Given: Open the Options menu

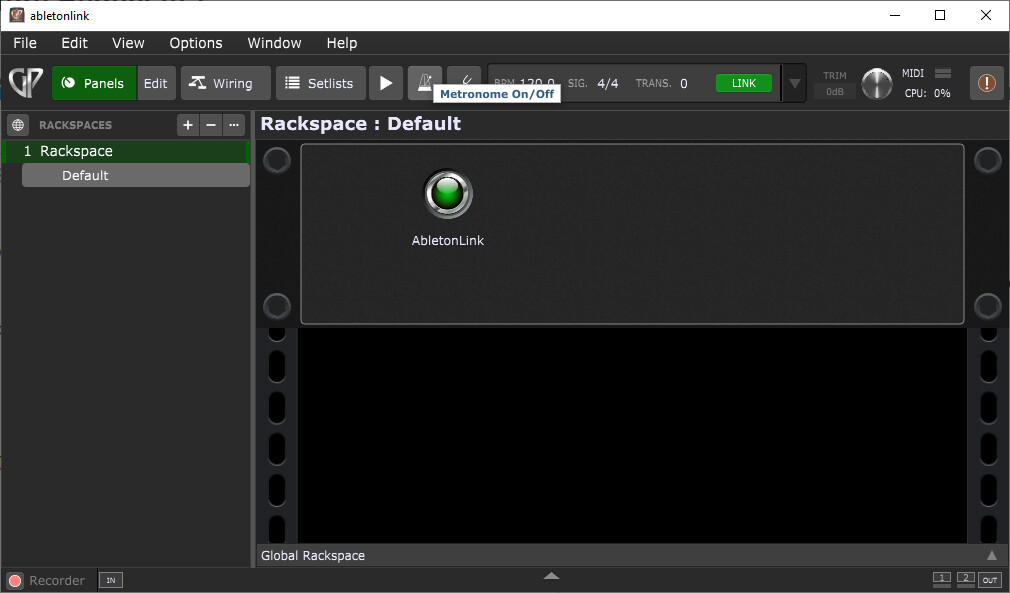Looking at the screenshot, I should coord(196,43).
